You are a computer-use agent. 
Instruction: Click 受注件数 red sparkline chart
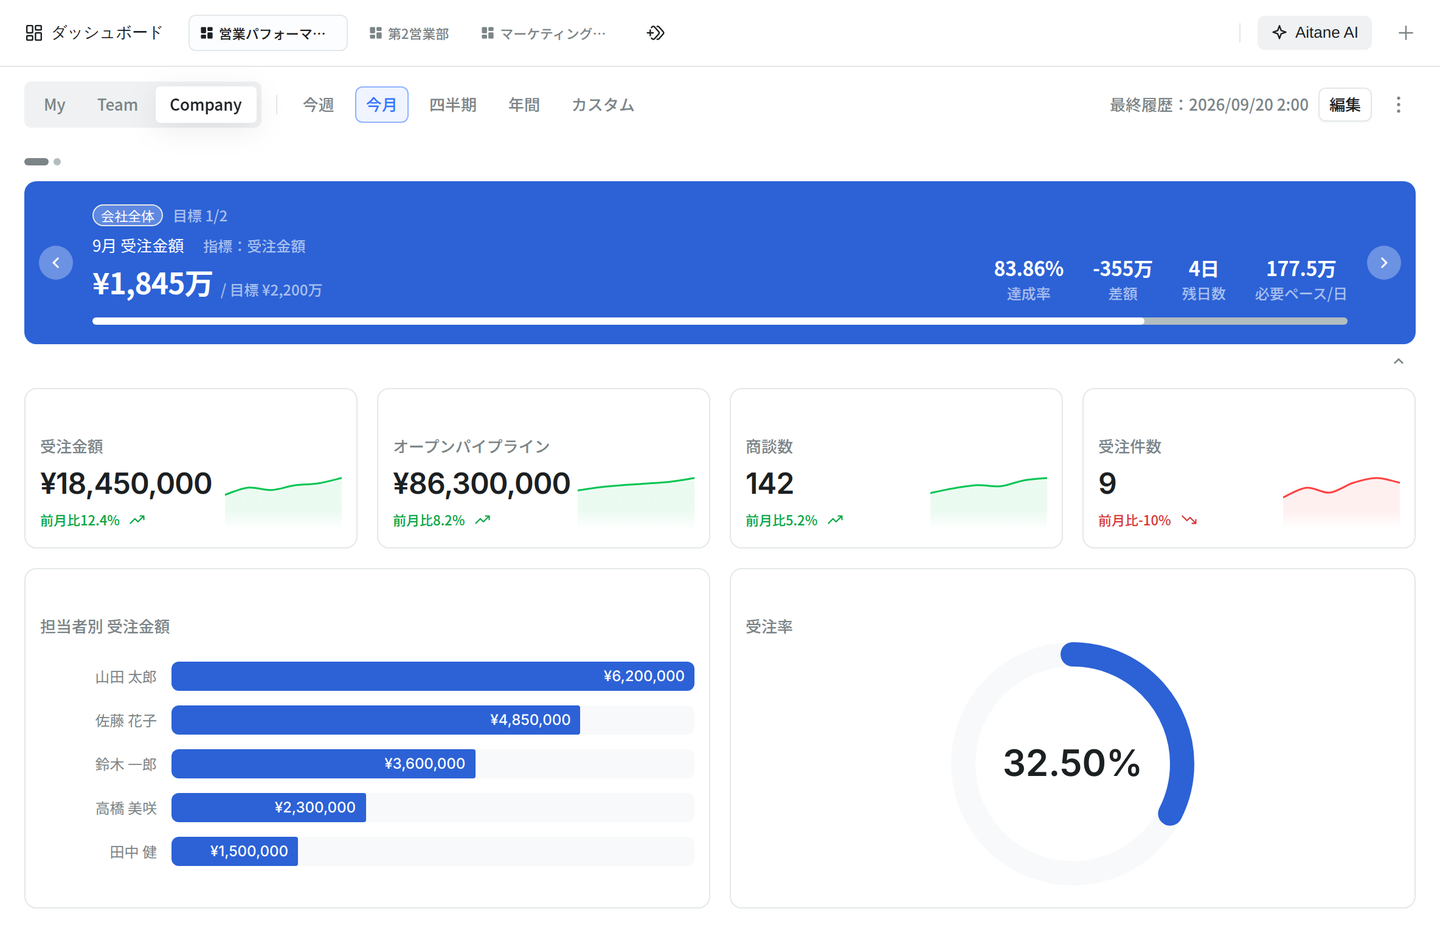[x=1341, y=500]
